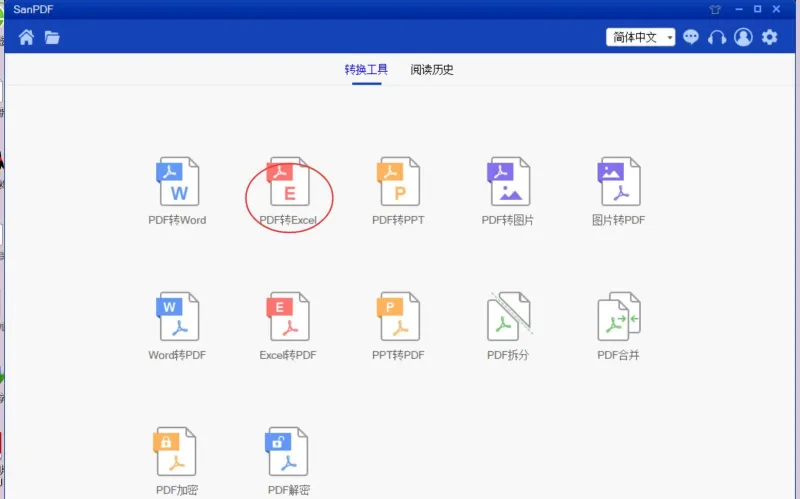Click the 图片转PDF label text

(x=618, y=220)
